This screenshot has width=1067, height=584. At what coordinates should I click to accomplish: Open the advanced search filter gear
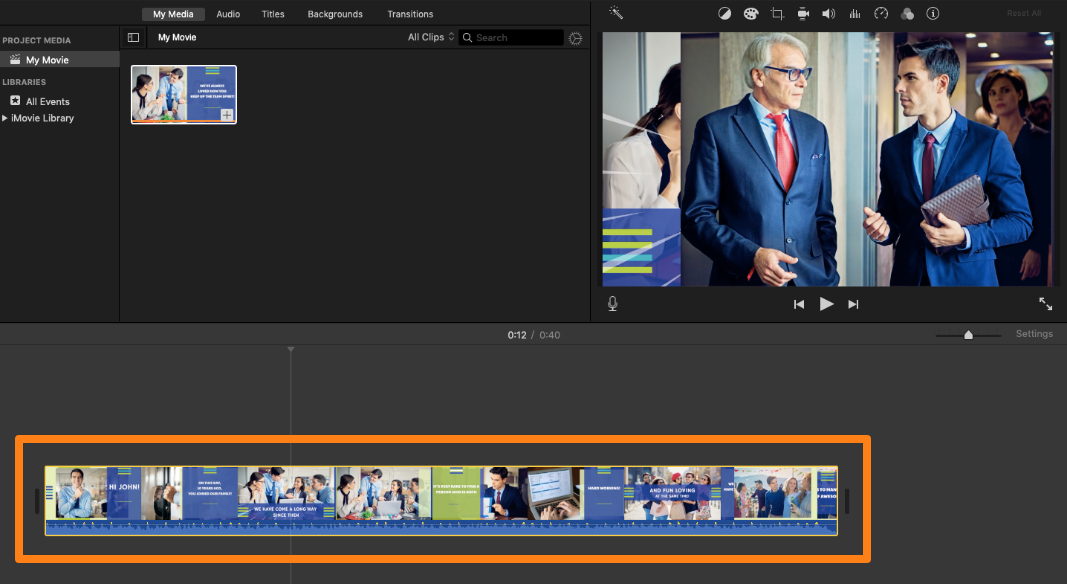(x=575, y=37)
